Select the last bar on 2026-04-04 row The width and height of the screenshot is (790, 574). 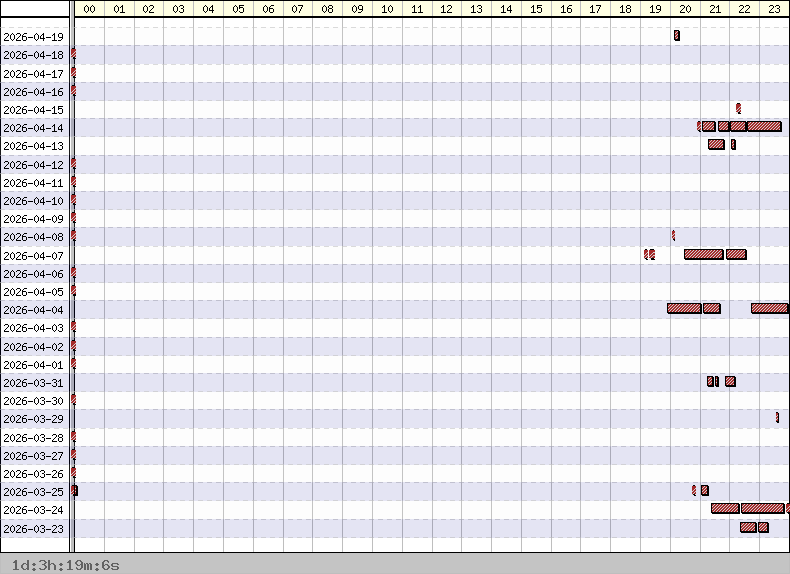pos(769,309)
